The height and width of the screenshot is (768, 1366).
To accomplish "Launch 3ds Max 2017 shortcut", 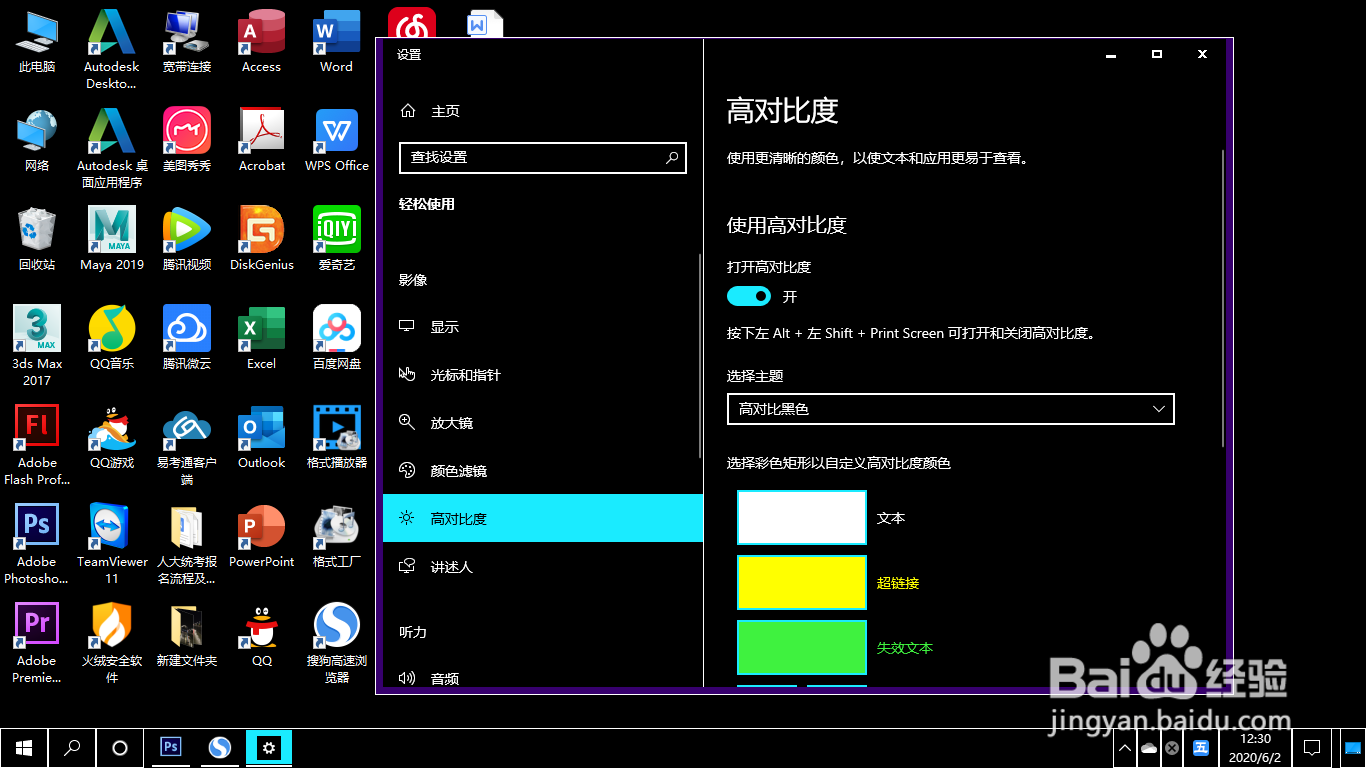I will [37, 346].
